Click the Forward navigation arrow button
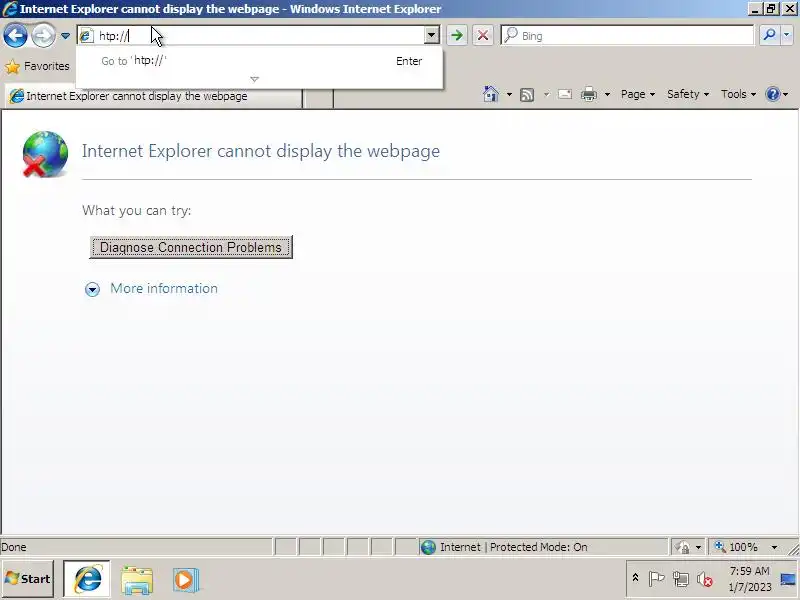 [43, 36]
